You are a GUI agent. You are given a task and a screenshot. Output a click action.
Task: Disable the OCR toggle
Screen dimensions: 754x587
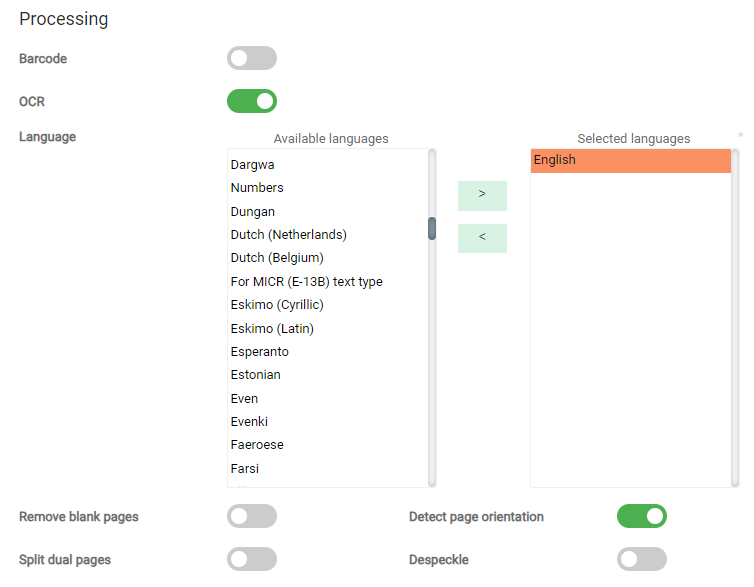pos(251,101)
